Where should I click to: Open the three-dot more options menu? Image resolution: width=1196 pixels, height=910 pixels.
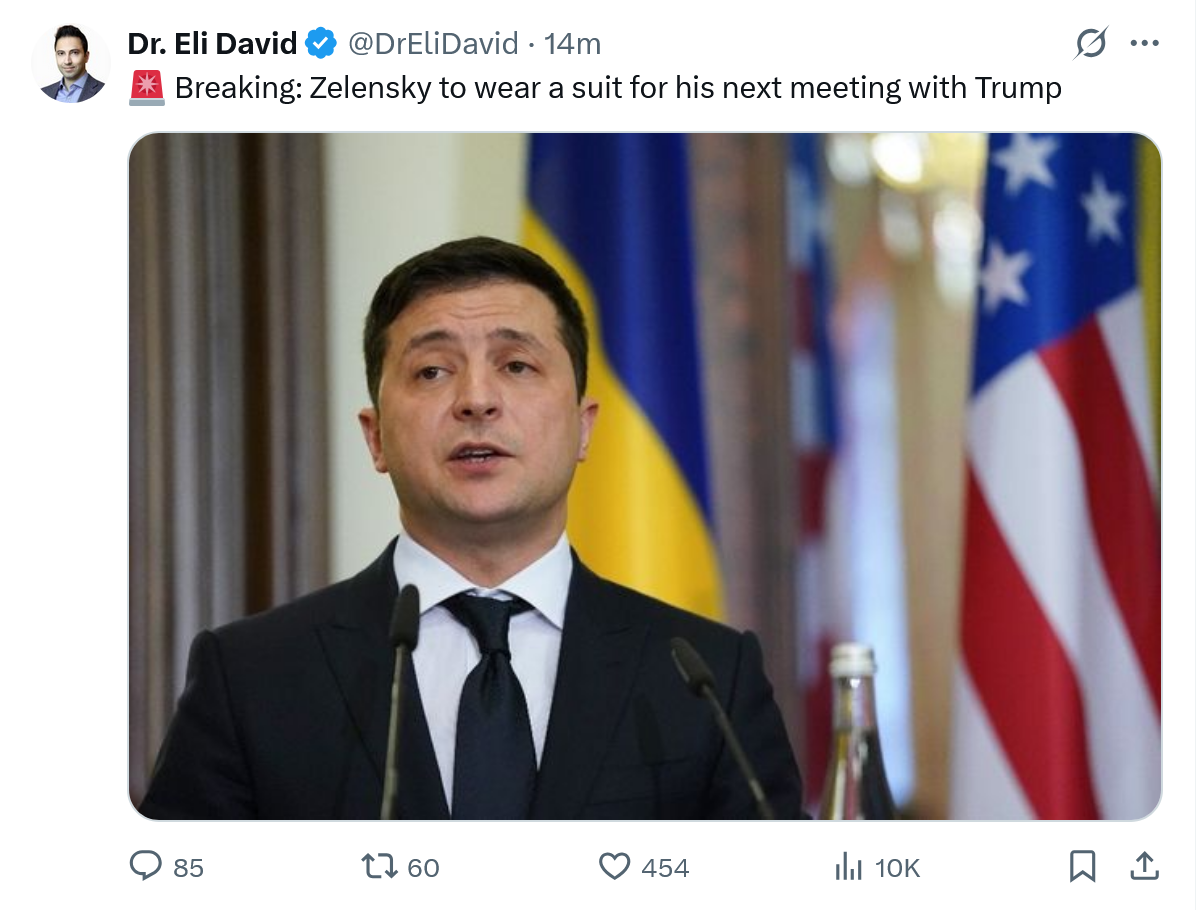pyautogui.click(x=1144, y=43)
